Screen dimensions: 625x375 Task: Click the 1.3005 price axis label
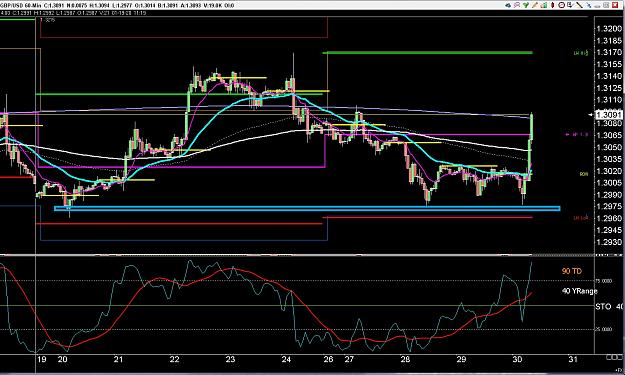pyautogui.click(x=609, y=183)
